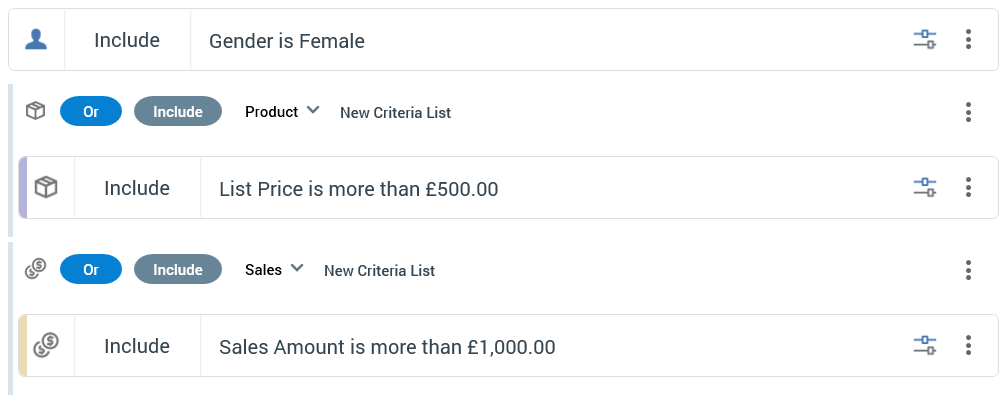Toggle the Include pill on the Product list

pos(177,112)
